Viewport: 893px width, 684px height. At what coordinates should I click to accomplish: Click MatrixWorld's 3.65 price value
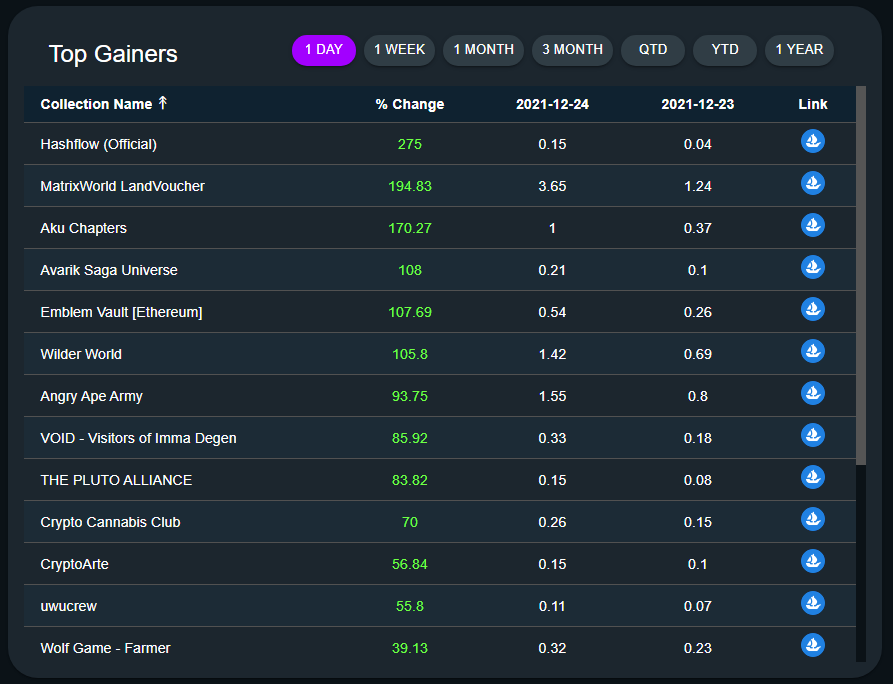coord(552,186)
